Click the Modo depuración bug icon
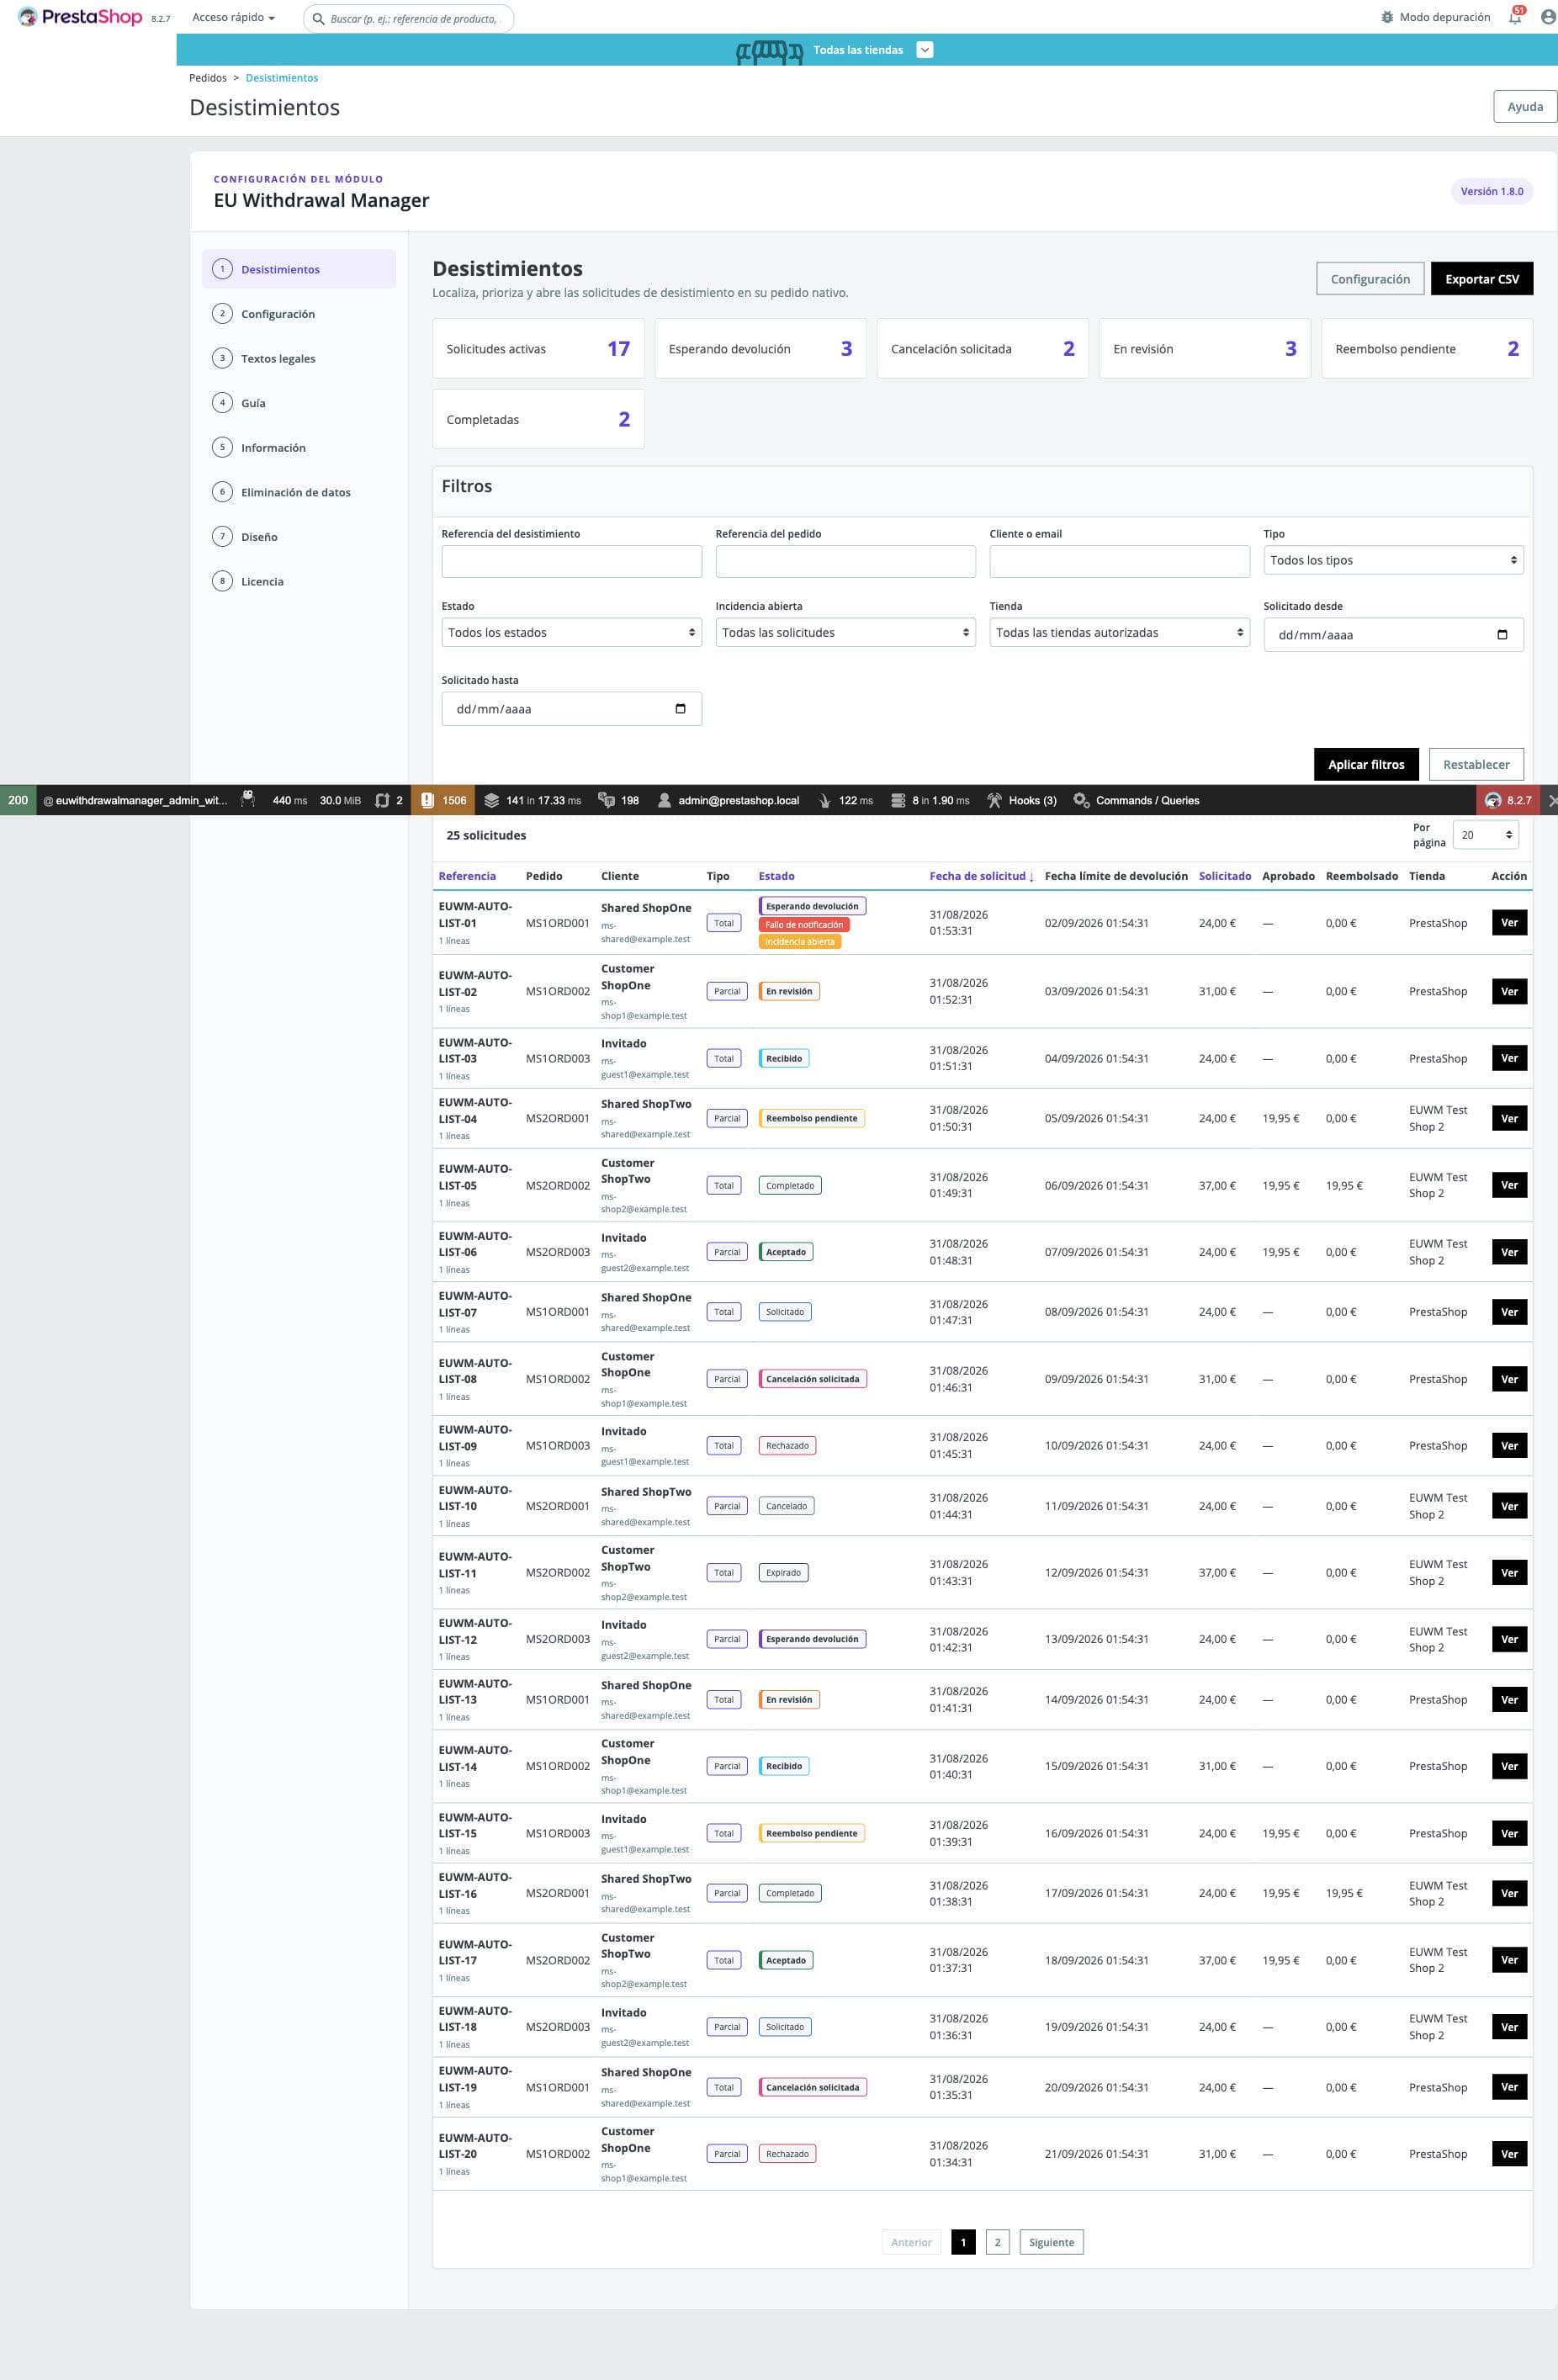The width and height of the screenshot is (1558, 2380). tap(1386, 17)
